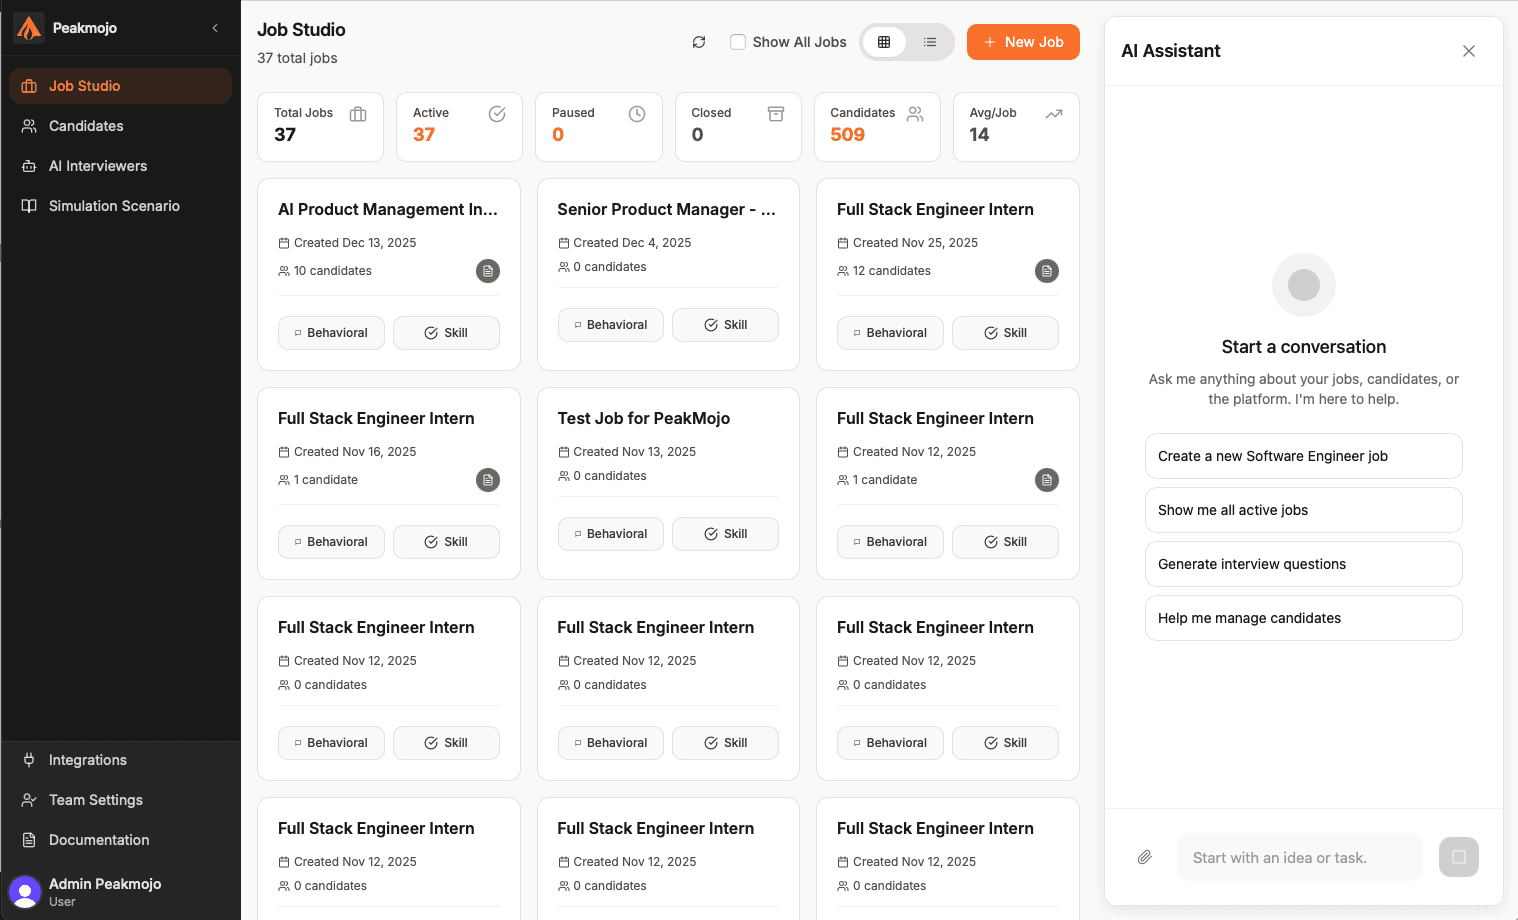Choose 'Help me manage candidates' suggestion
Viewport: 1518px width, 920px height.
pos(1304,618)
